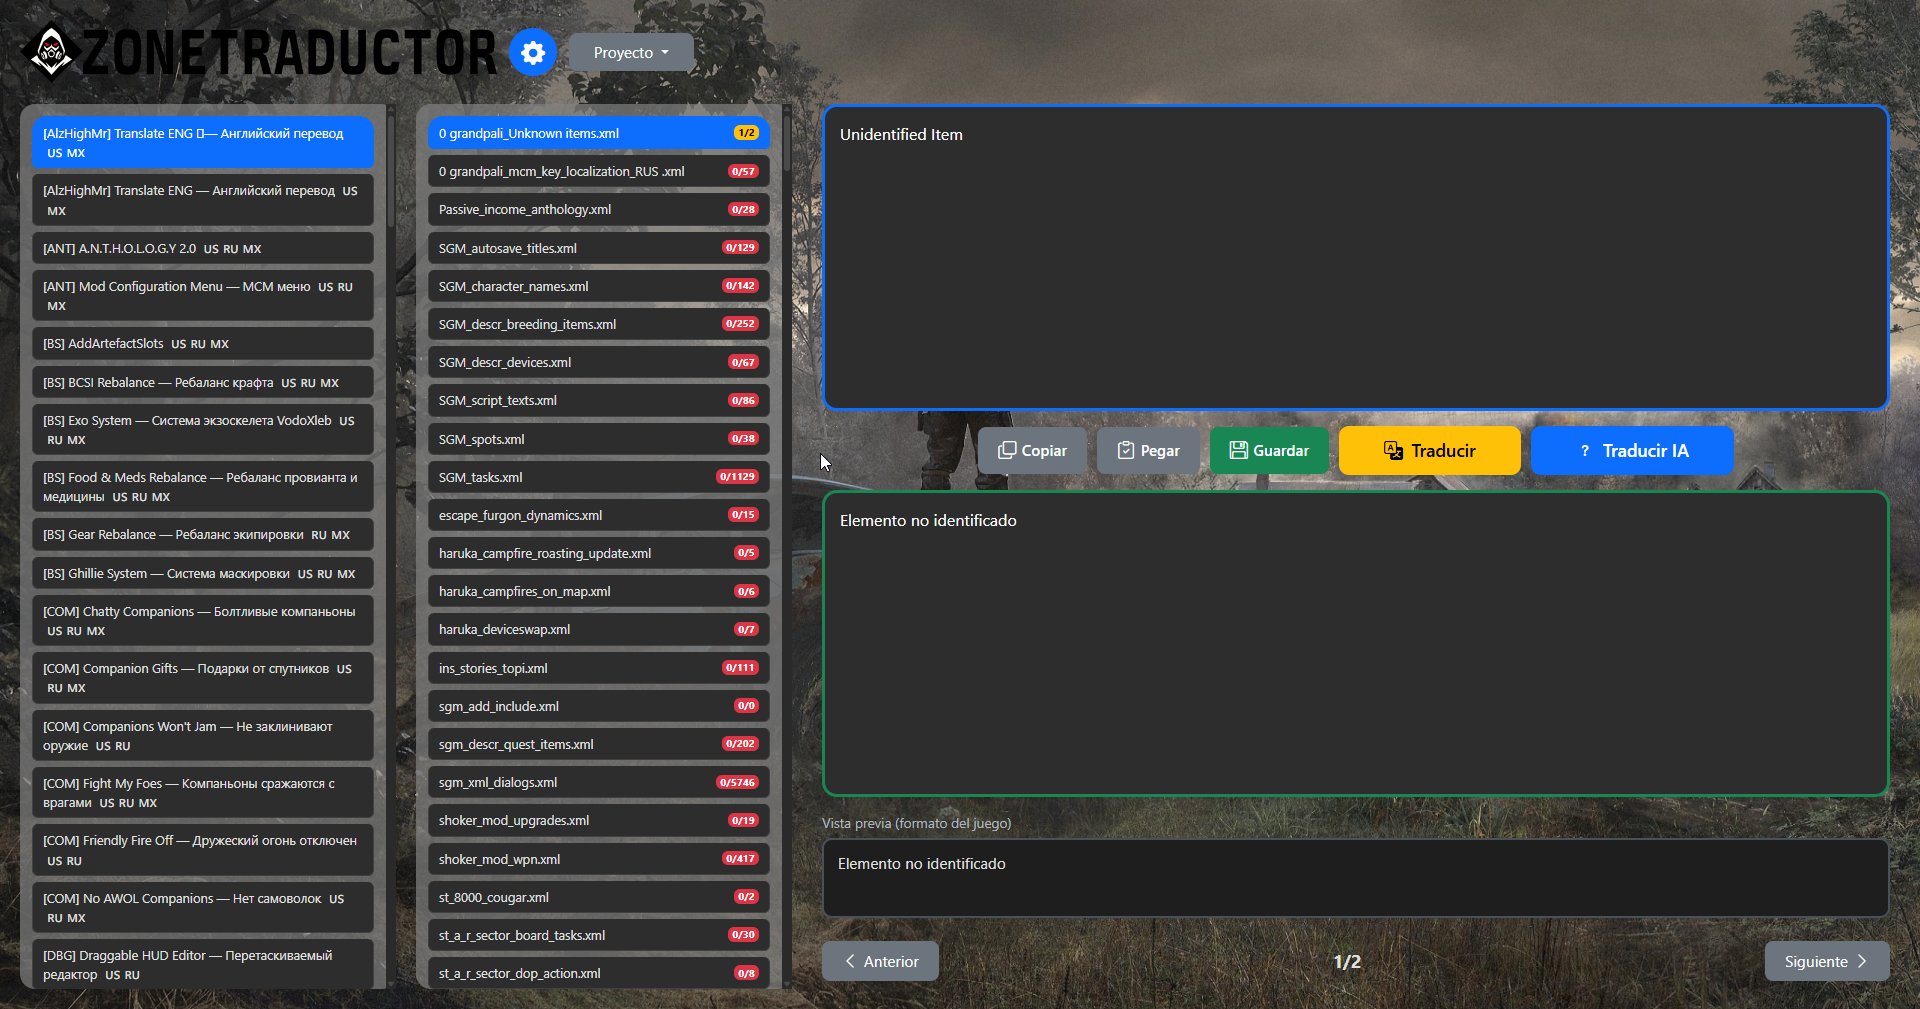Expand the Proyecto dropdown menu
This screenshot has width=1920, height=1009.
[x=631, y=52]
